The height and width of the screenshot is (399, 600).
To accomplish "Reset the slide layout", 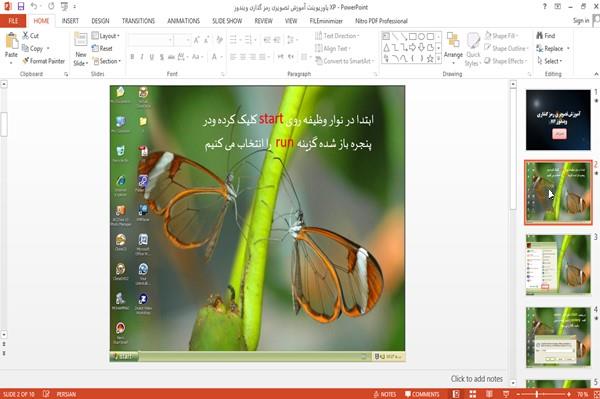I will coord(102,49).
